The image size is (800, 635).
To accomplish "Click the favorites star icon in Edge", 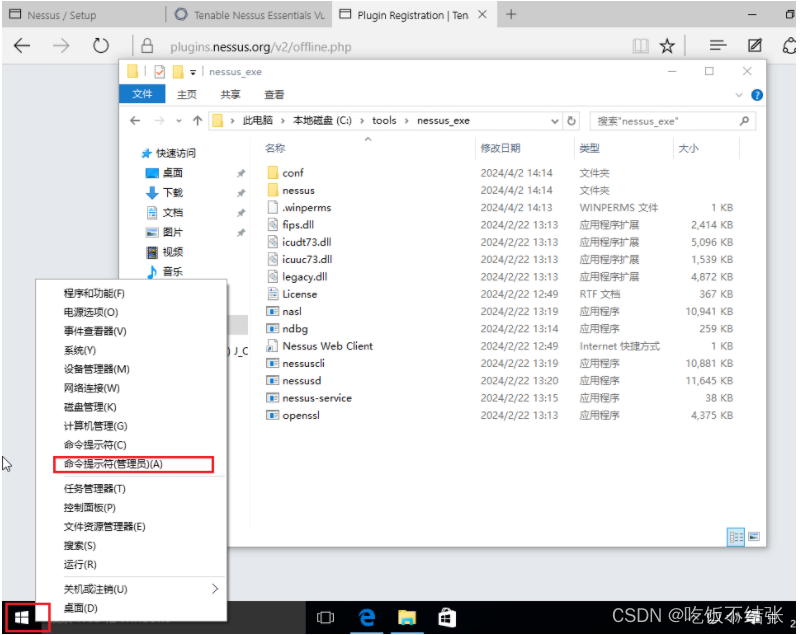I will tap(667, 46).
